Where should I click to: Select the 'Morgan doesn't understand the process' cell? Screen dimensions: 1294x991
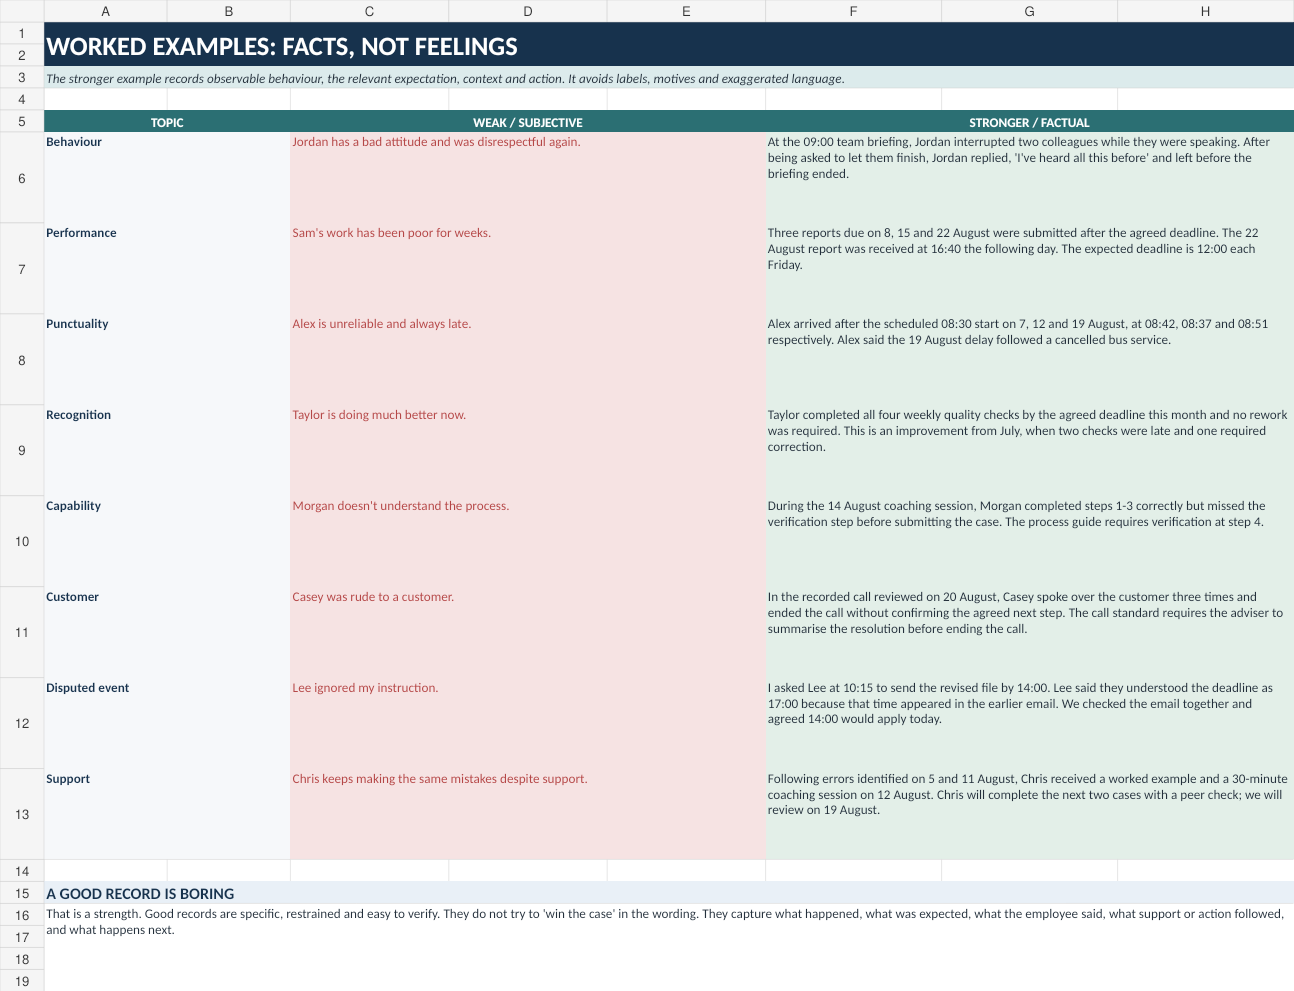tap(528, 542)
